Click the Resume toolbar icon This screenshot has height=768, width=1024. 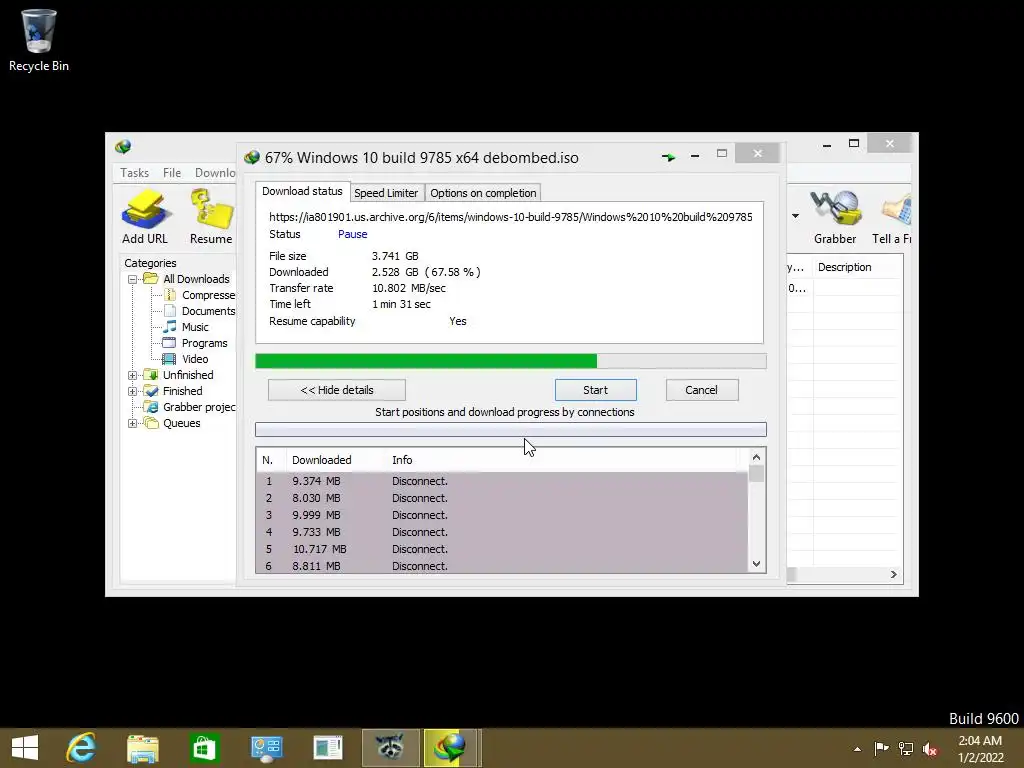pyautogui.click(x=212, y=209)
